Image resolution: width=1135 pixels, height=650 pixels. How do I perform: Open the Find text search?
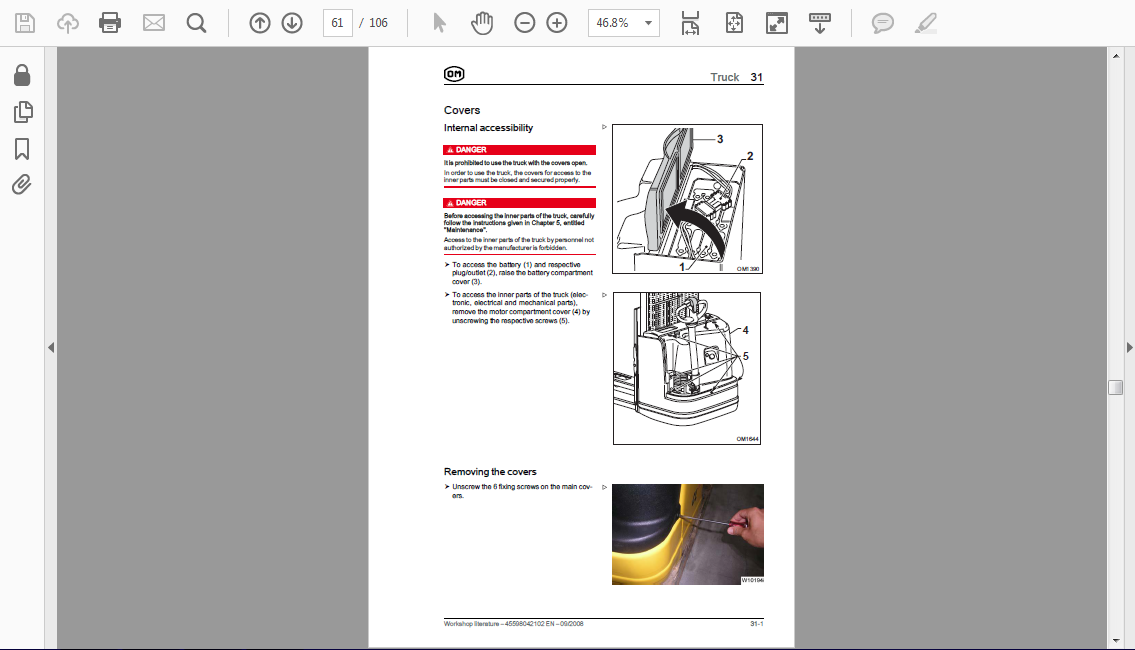[x=196, y=23]
